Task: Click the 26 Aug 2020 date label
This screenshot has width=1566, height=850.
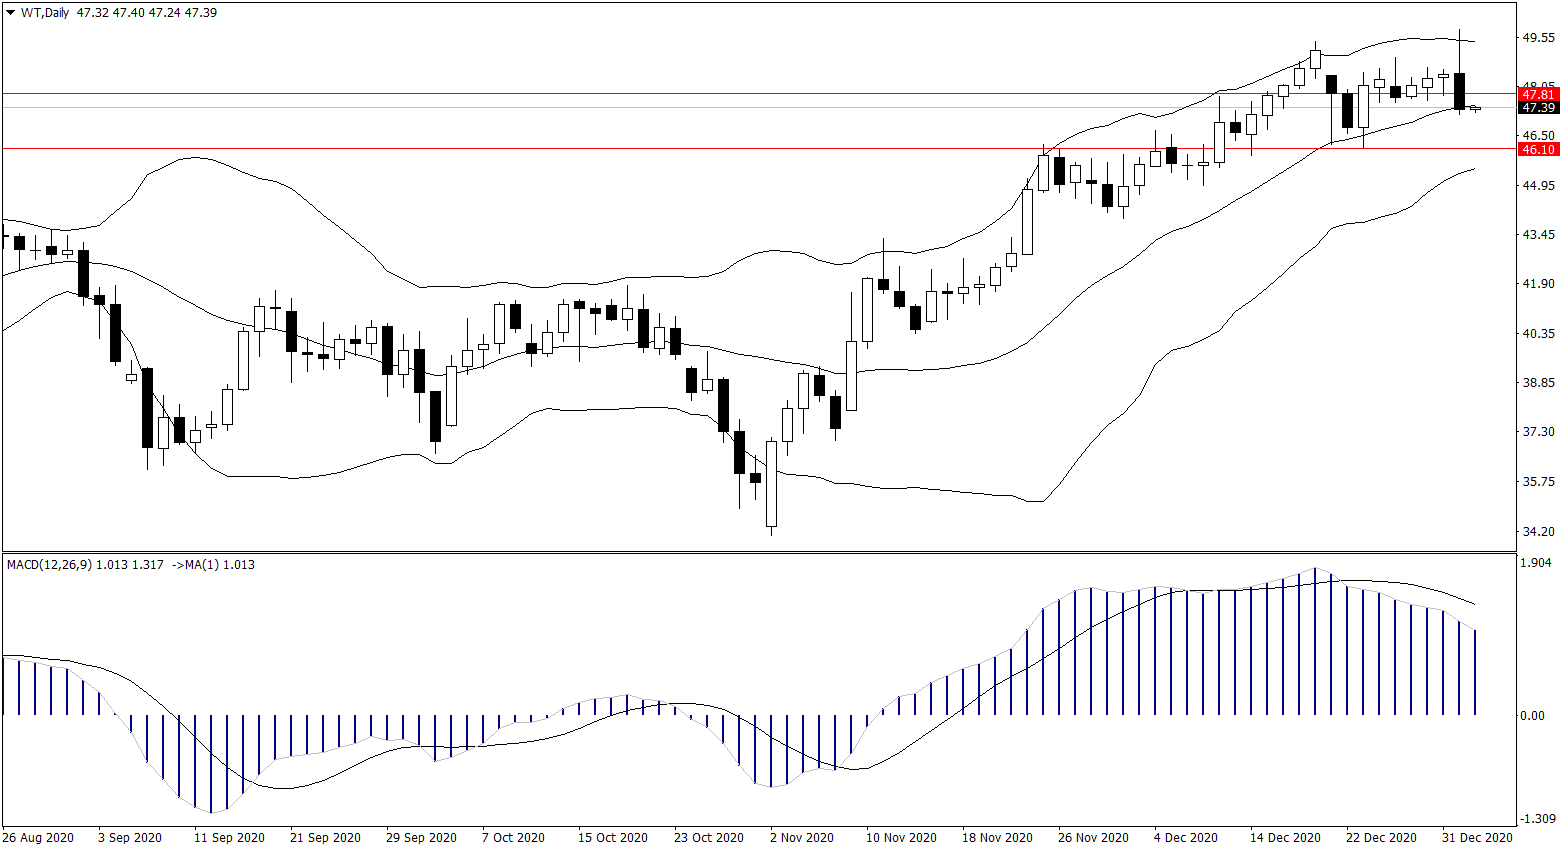Action: pyautogui.click(x=38, y=837)
